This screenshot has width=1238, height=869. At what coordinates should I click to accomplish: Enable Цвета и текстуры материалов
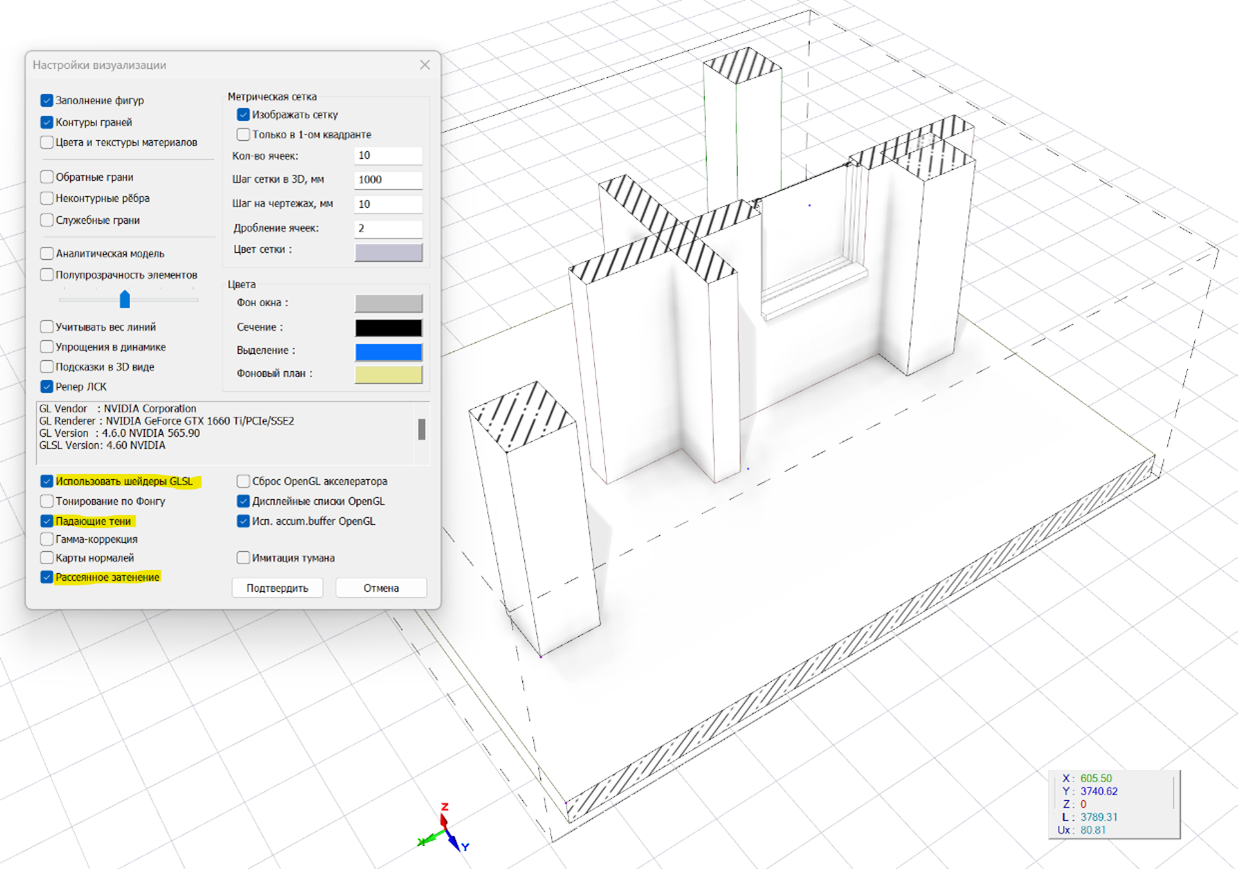click(47, 143)
